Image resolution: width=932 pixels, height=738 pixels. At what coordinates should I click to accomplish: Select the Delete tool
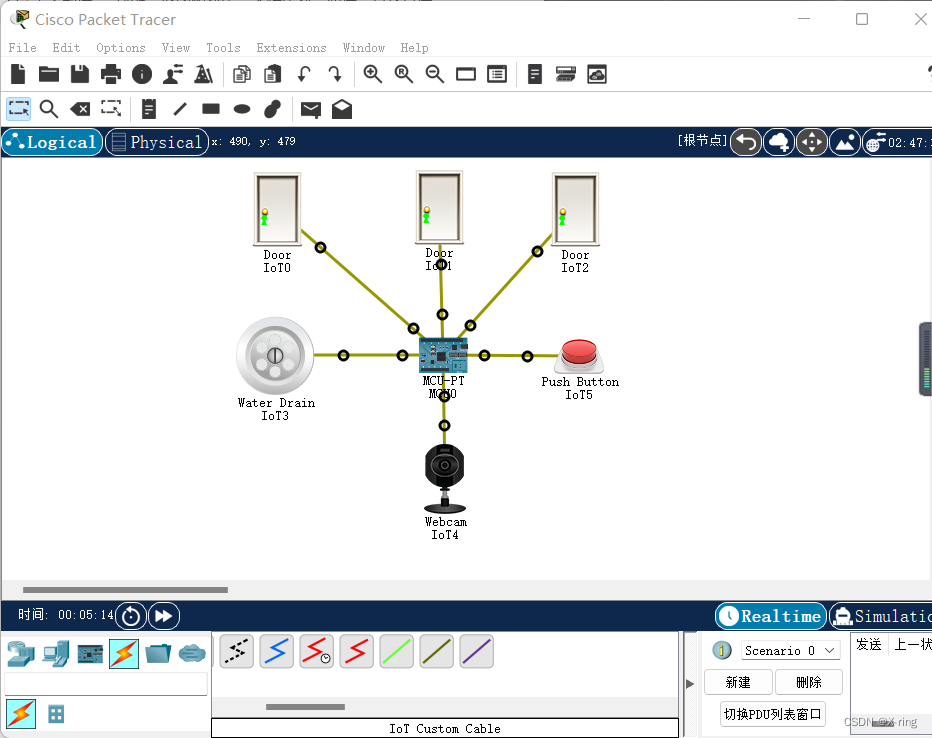tap(80, 109)
